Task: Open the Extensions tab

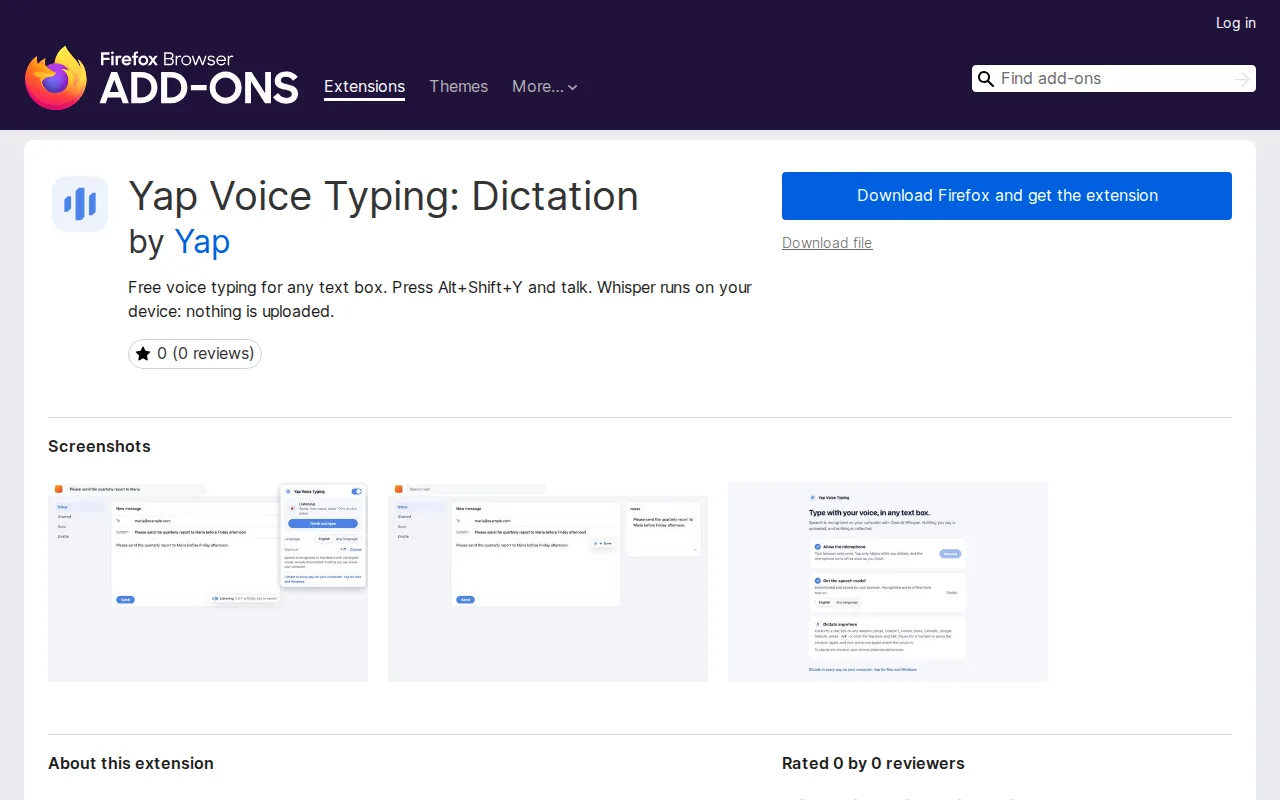Action: [364, 87]
